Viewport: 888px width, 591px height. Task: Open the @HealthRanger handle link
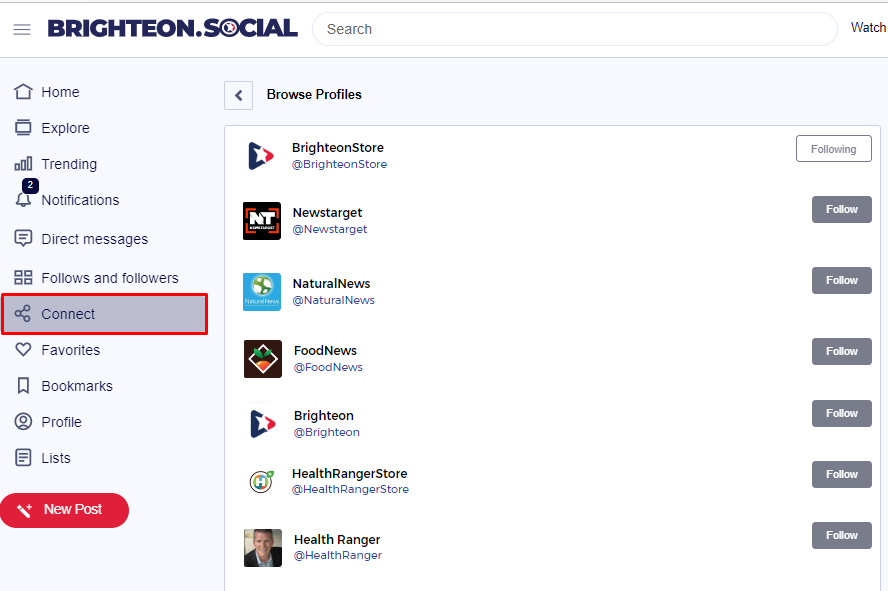pyautogui.click(x=338, y=555)
